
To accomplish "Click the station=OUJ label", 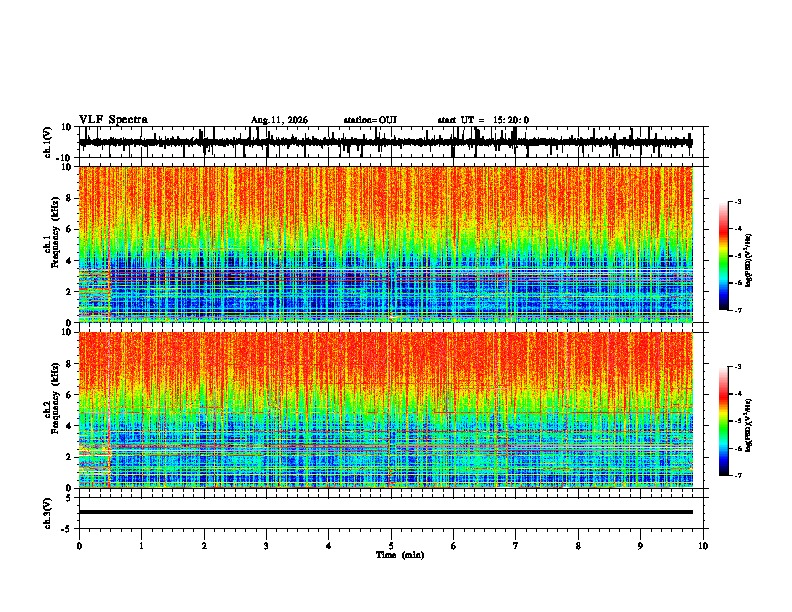I will tap(370, 120).
